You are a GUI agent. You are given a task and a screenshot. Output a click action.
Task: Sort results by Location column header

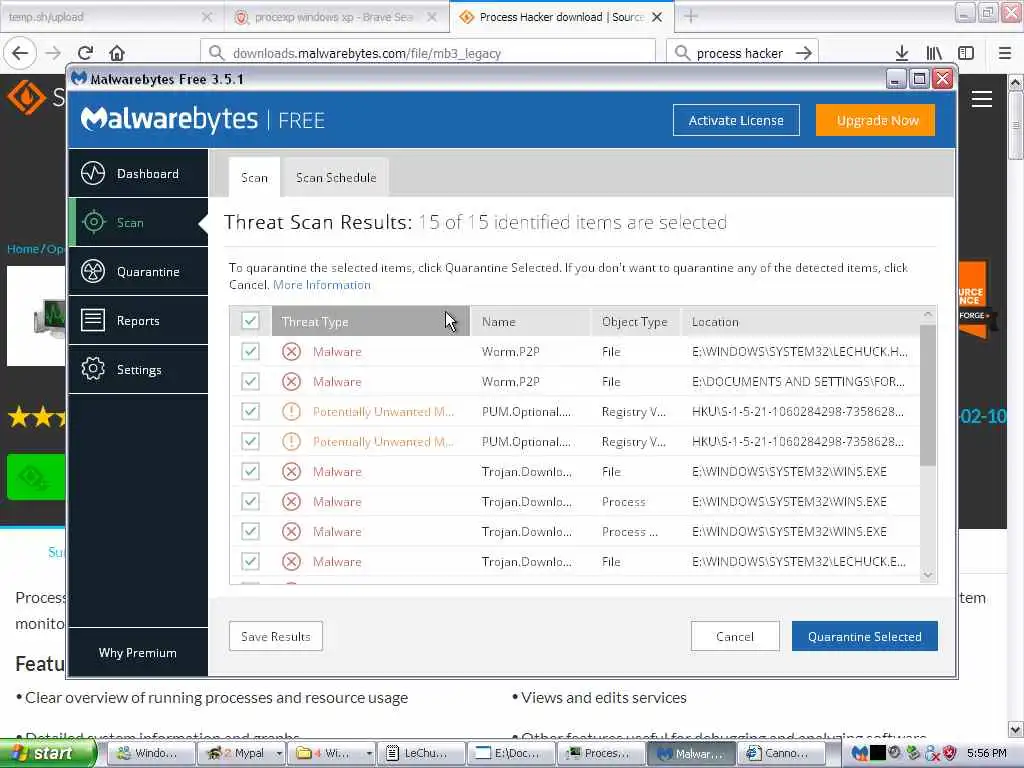point(801,321)
